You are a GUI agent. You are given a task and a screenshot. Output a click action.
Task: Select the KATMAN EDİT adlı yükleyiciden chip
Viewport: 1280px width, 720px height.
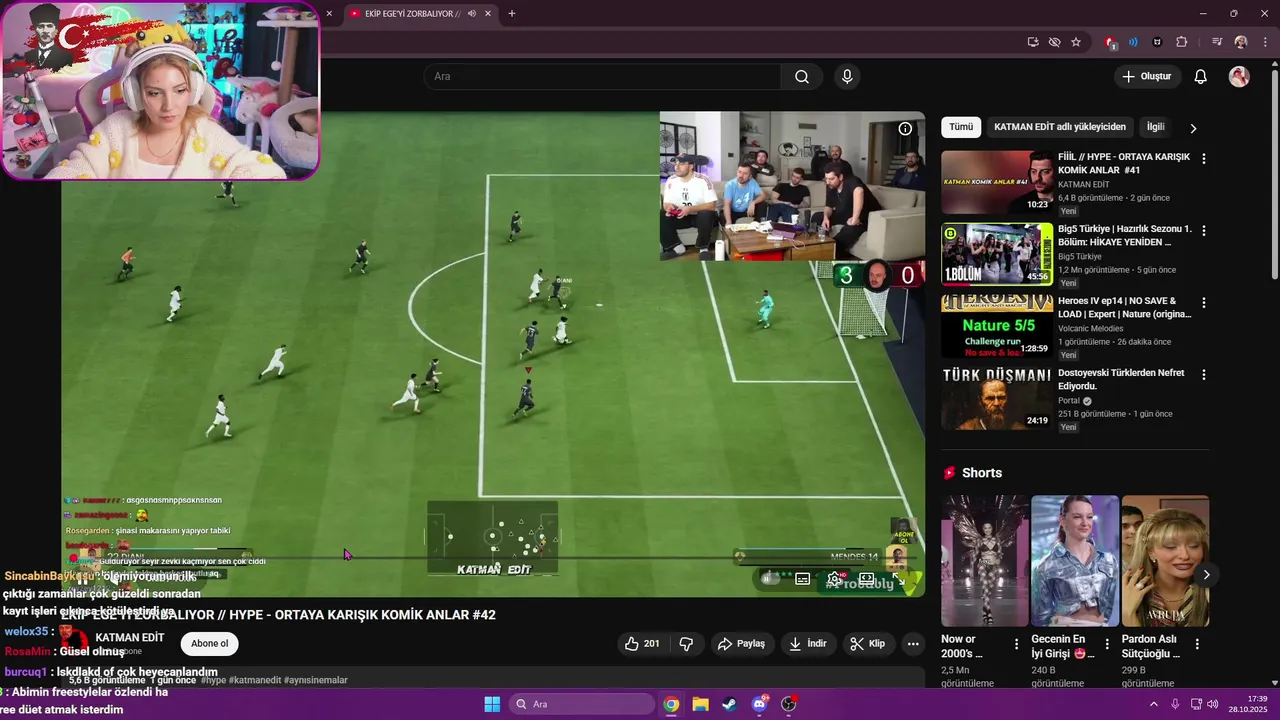(1060, 127)
